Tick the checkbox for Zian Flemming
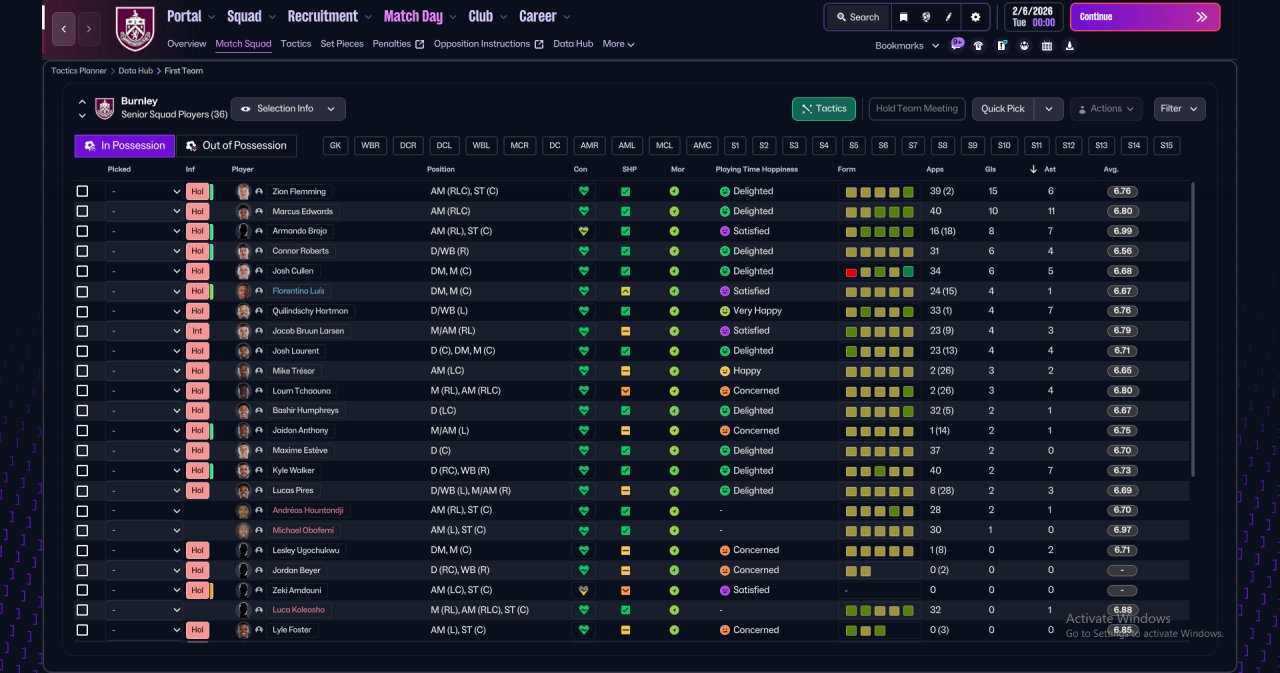 point(82,191)
